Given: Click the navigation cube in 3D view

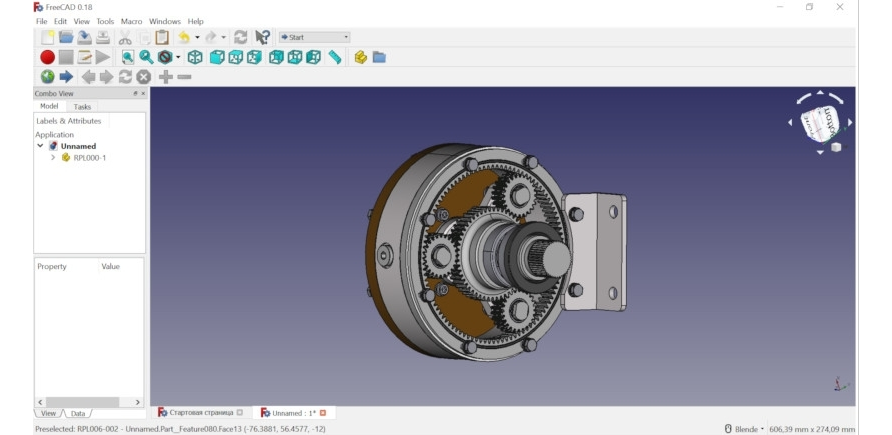Looking at the screenshot, I should tap(819, 122).
